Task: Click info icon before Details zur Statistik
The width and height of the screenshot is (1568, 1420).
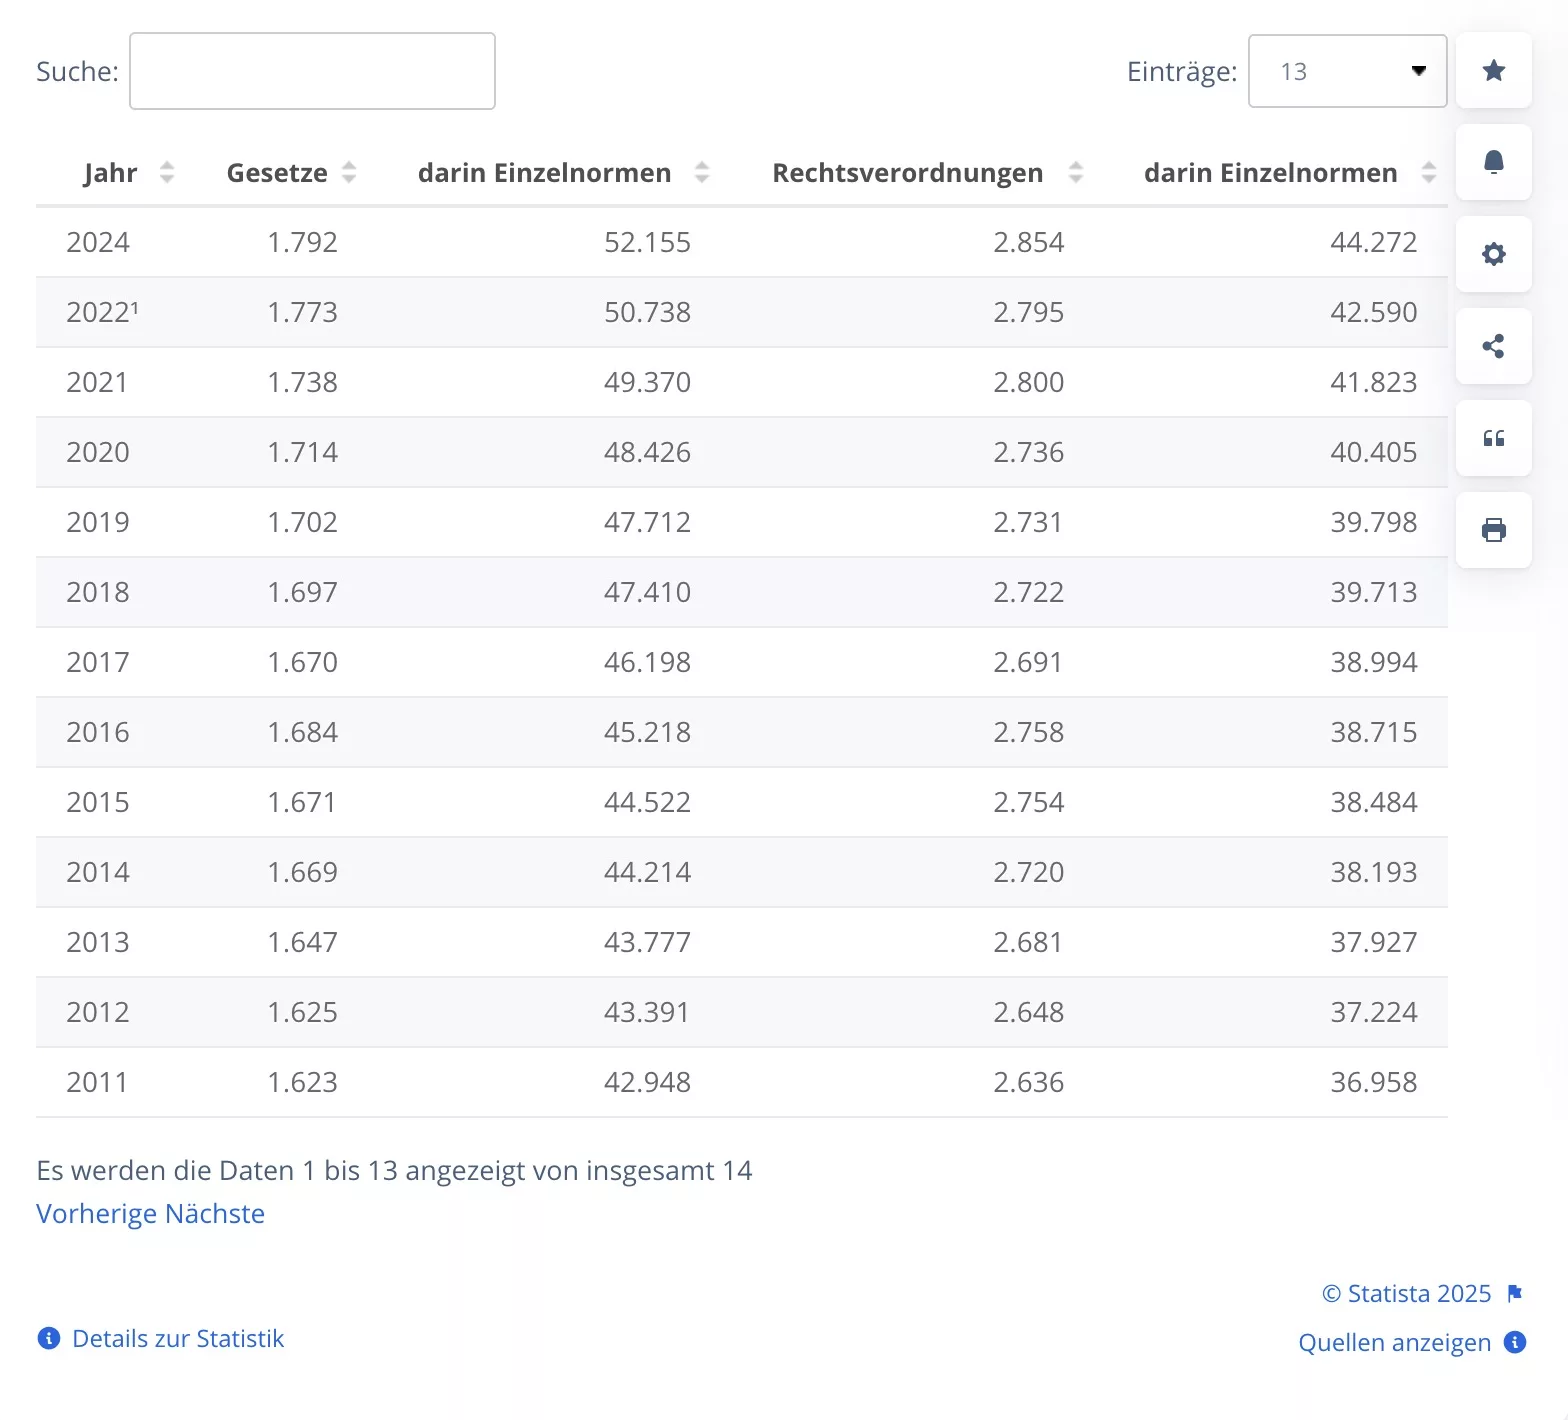Action: click(49, 1338)
